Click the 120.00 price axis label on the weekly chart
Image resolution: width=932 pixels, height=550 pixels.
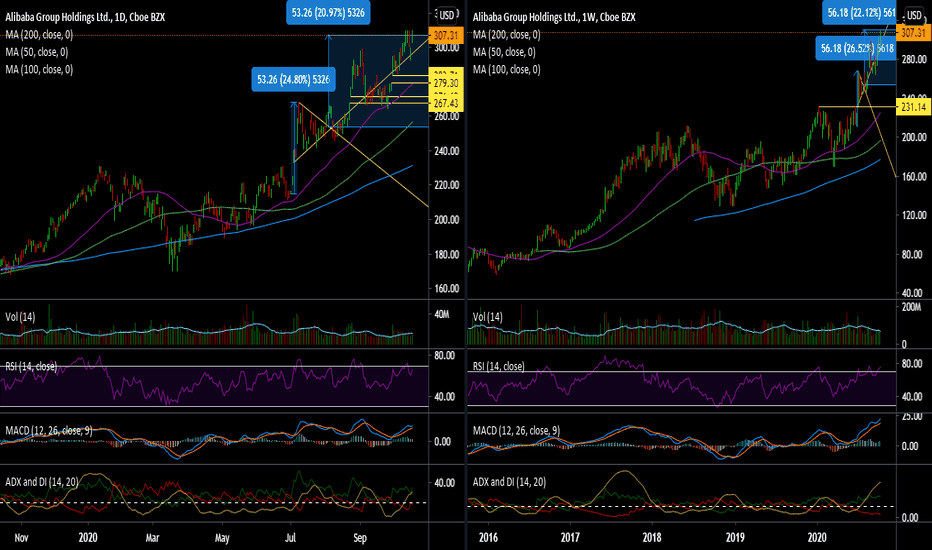click(914, 215)
